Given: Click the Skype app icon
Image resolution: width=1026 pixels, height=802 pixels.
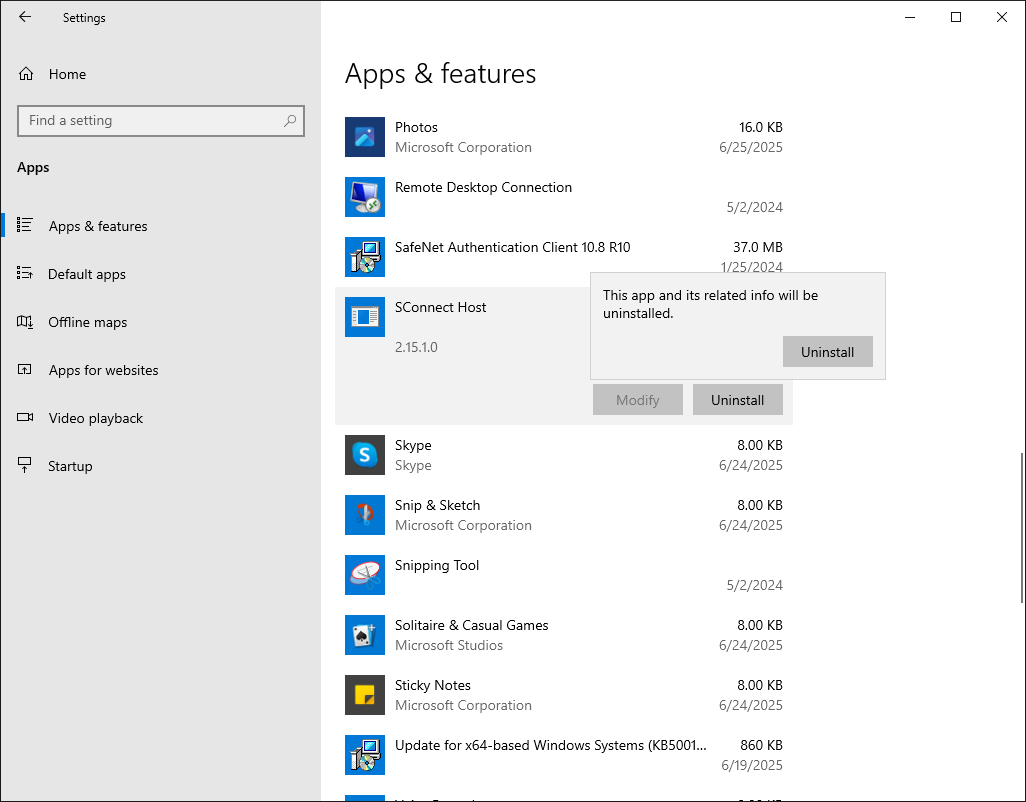Looking at the screenshot, I should coord(364,455).
